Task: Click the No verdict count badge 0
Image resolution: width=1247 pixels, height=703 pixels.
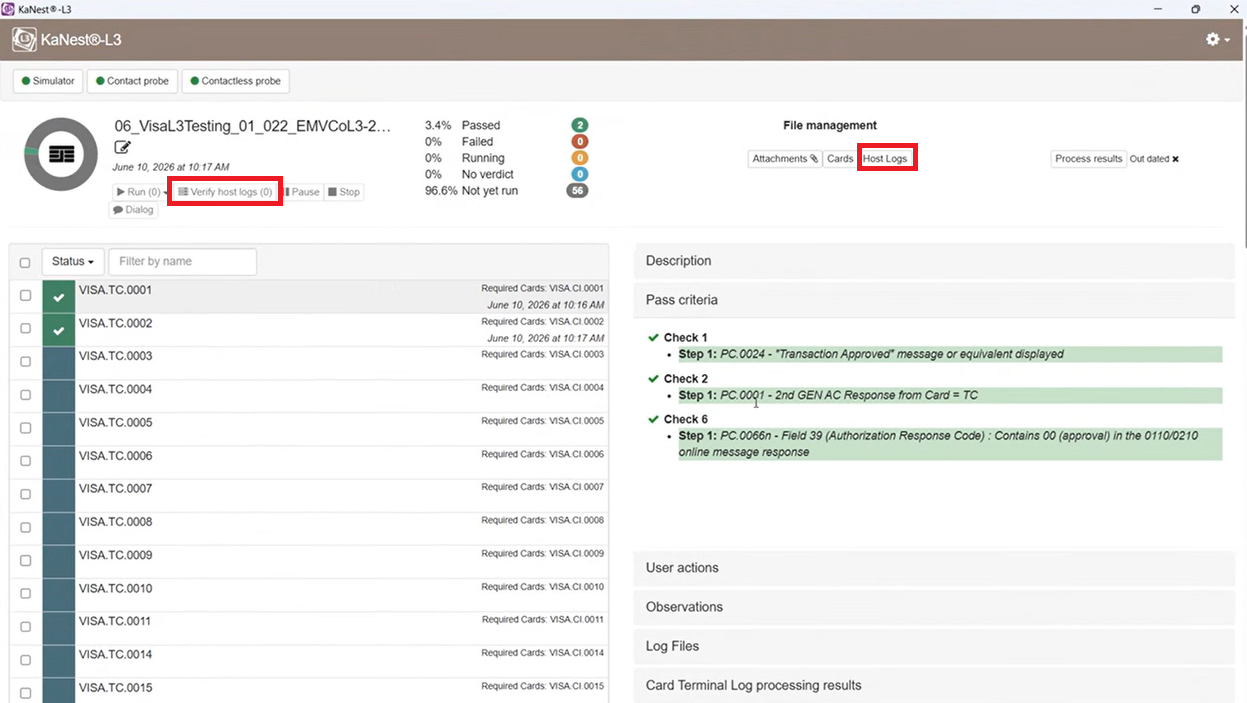Action: click(x=579, y=174)
